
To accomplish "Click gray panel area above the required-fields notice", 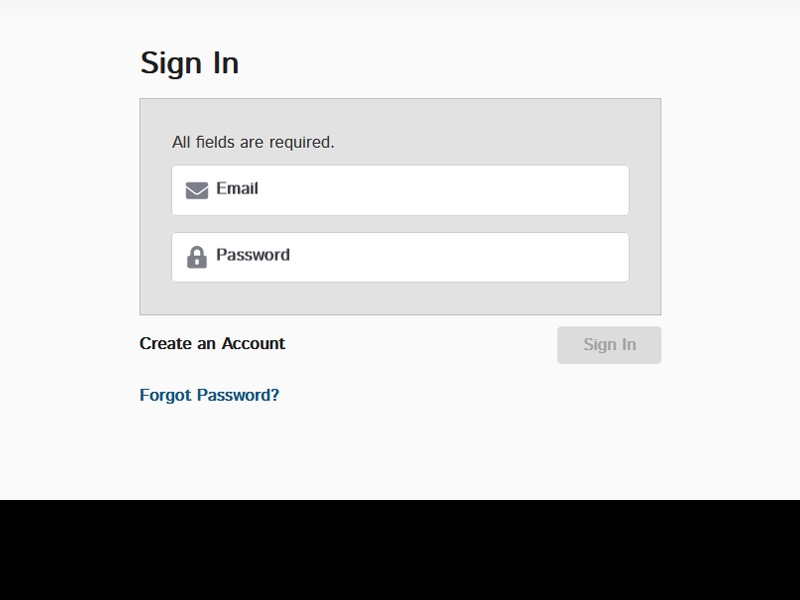I will click(x=400, y=115).
